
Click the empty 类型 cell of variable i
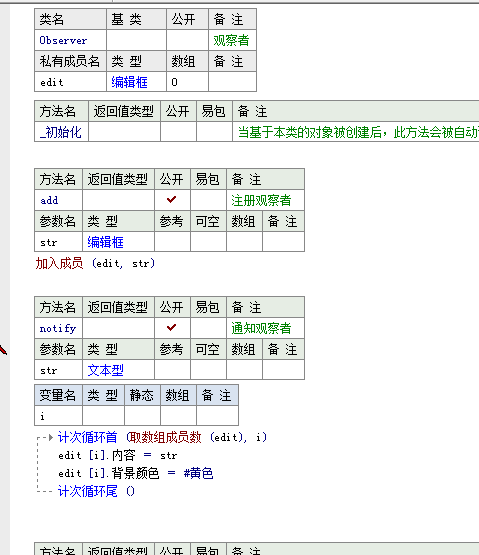point(103,416)
